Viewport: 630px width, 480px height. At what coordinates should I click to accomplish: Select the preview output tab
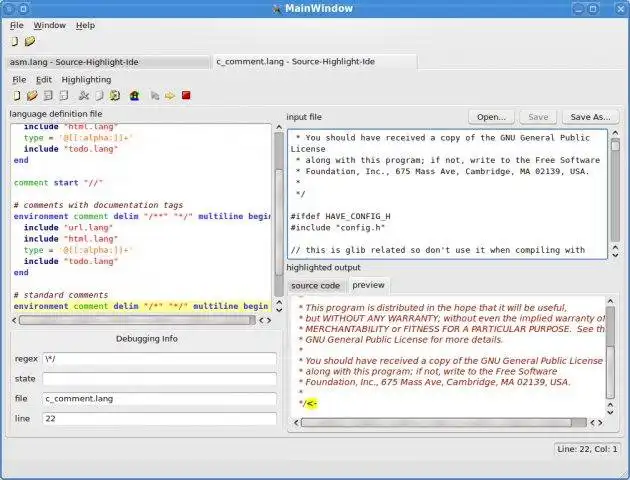tap(368, 285)
